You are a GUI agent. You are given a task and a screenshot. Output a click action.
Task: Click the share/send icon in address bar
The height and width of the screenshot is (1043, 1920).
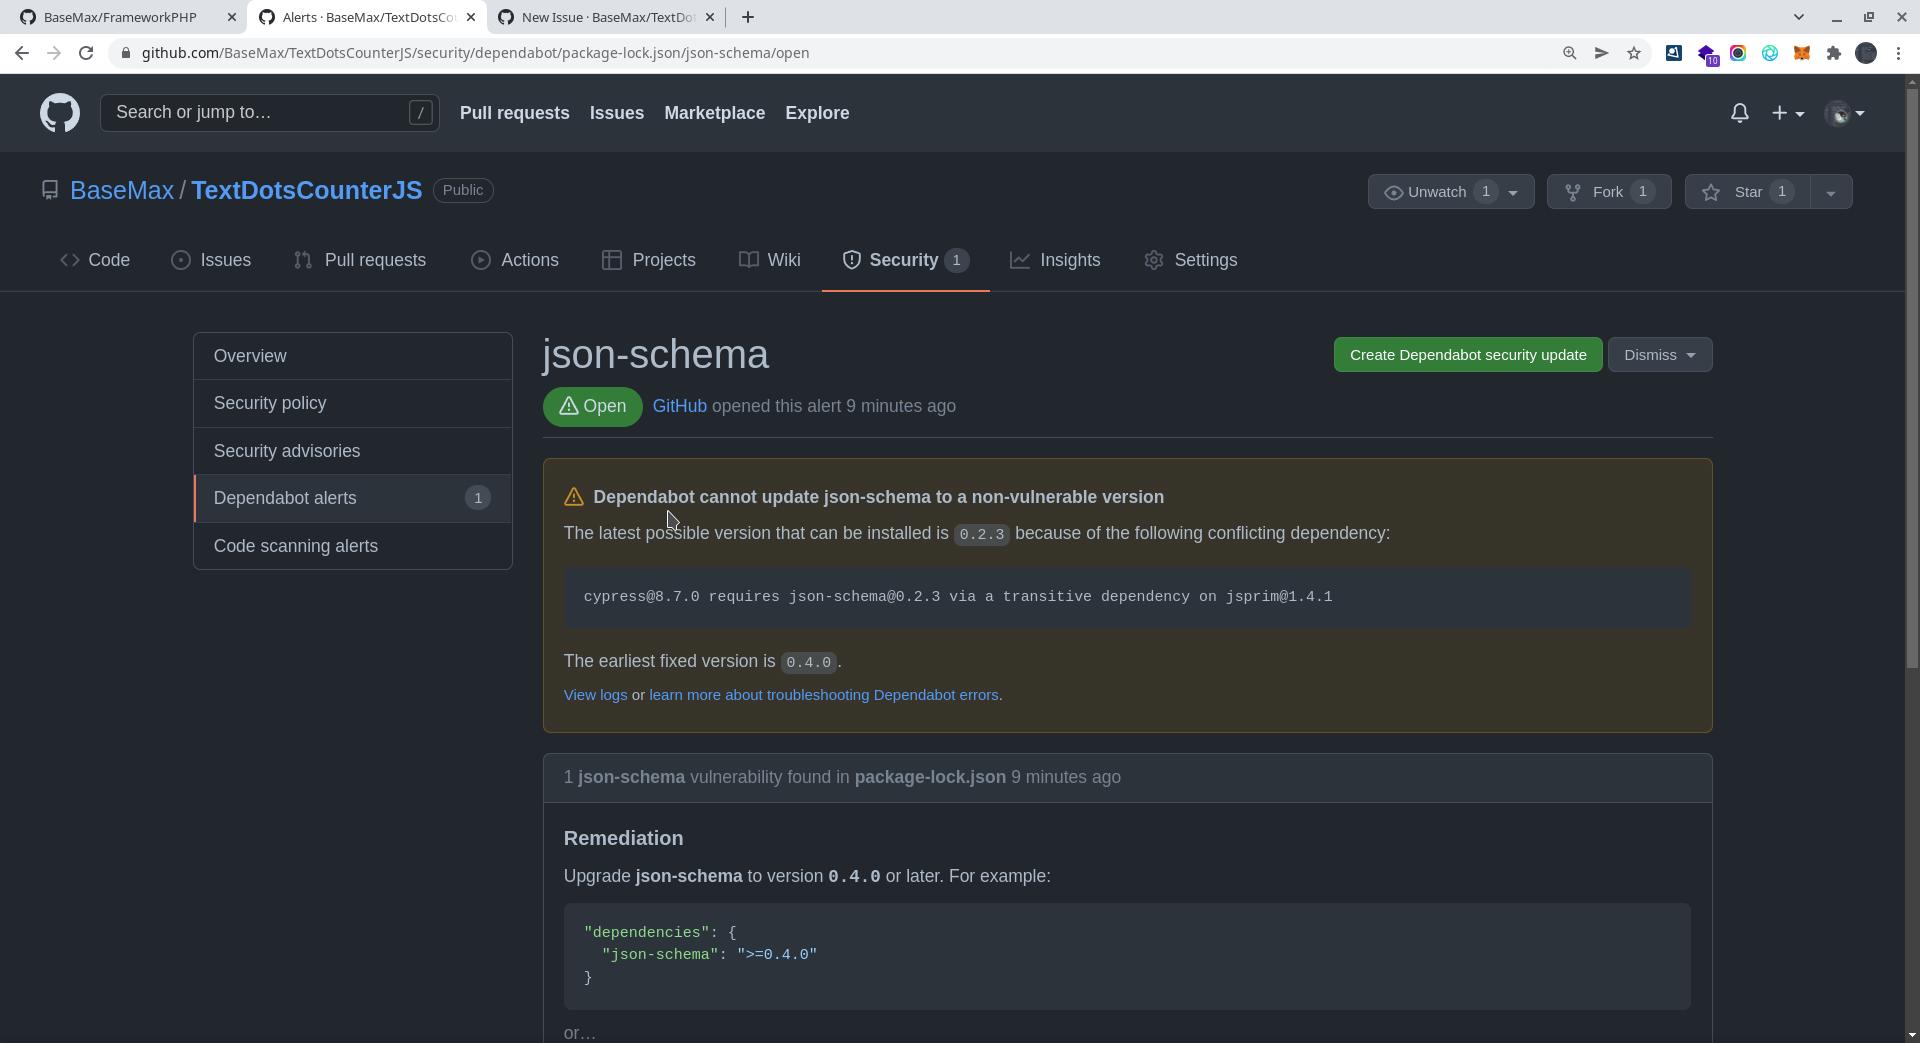tap(1602, 53)
